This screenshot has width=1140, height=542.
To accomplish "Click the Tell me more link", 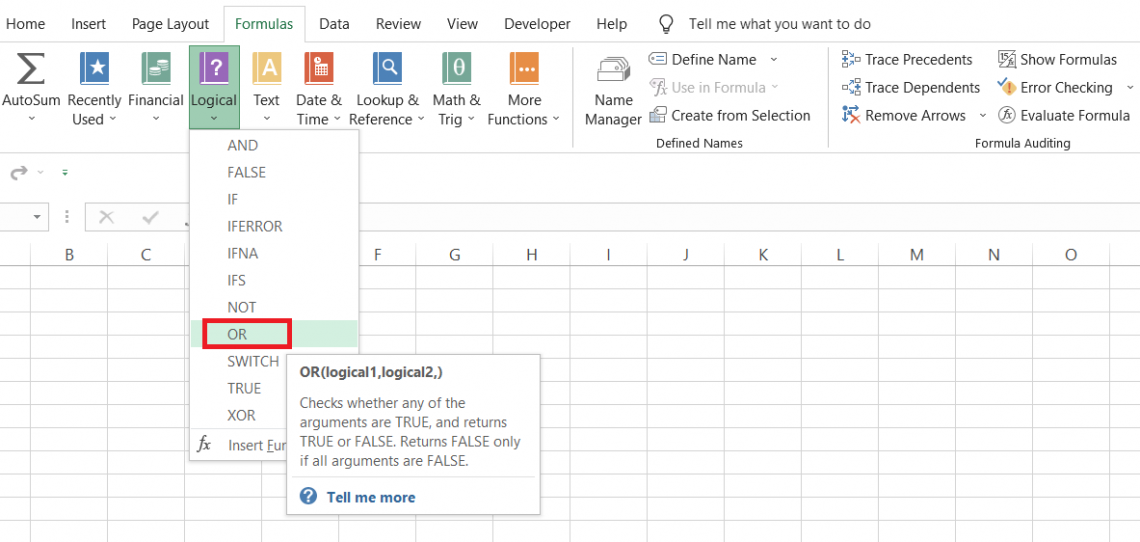I will click(370, 497).
